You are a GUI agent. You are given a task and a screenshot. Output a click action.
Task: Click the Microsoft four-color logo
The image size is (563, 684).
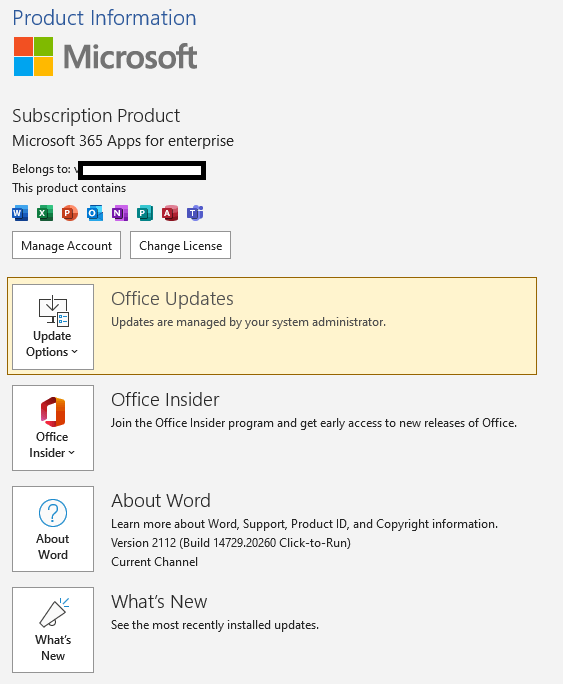pos(34,56)
